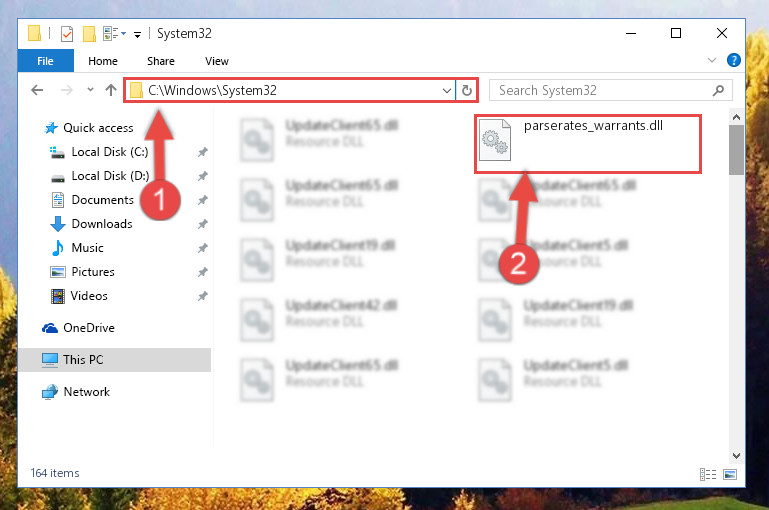Click the search magnifier icon
The width and height of the screenshot is (769, 510).
718,90
